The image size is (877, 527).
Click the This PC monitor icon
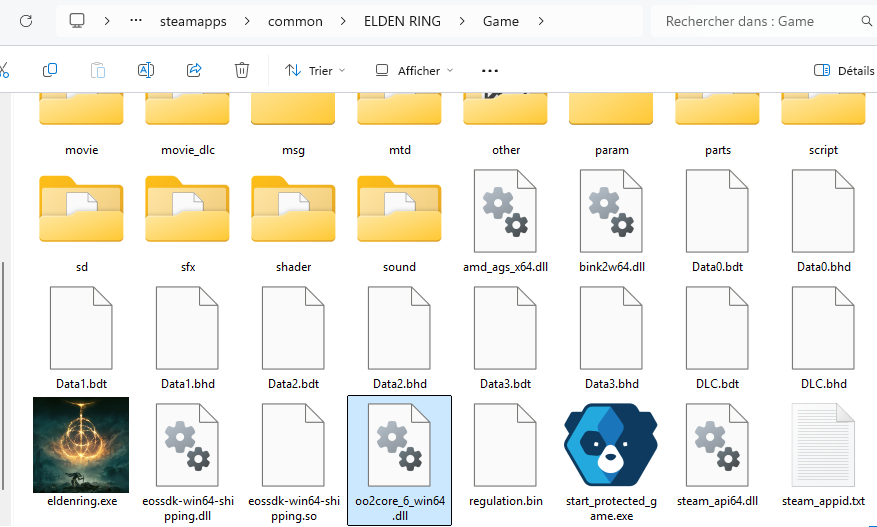click(x=77, y=21)
